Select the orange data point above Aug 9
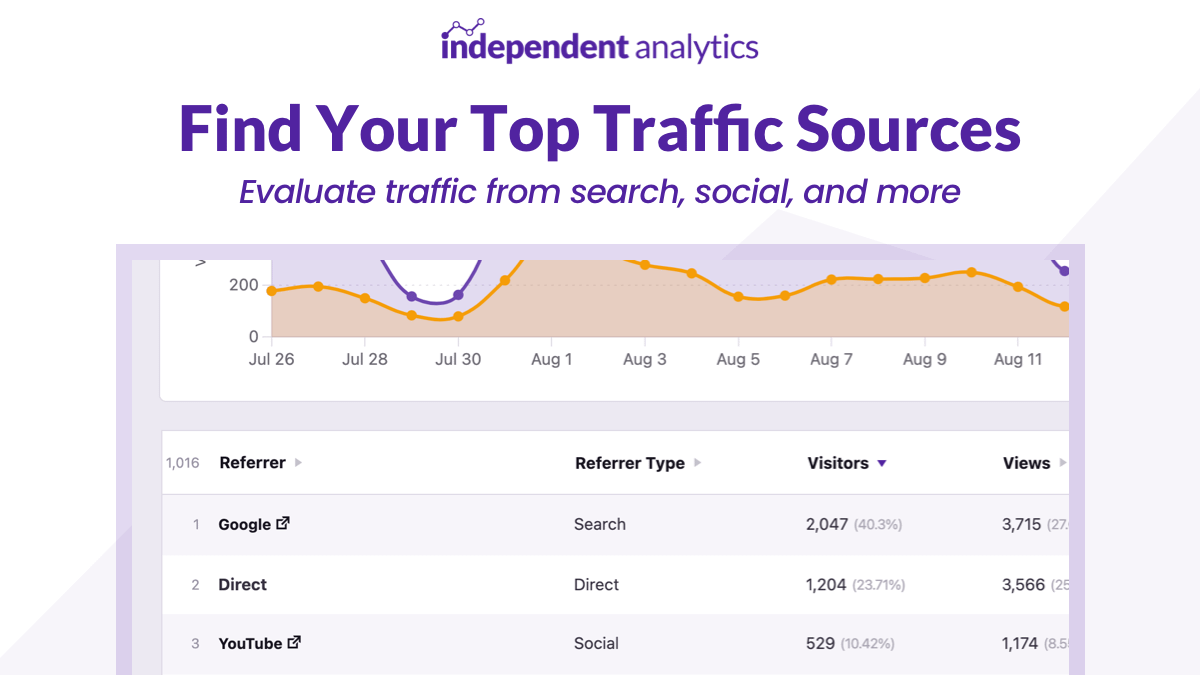1200x675 pixels. tap(923, 277)
